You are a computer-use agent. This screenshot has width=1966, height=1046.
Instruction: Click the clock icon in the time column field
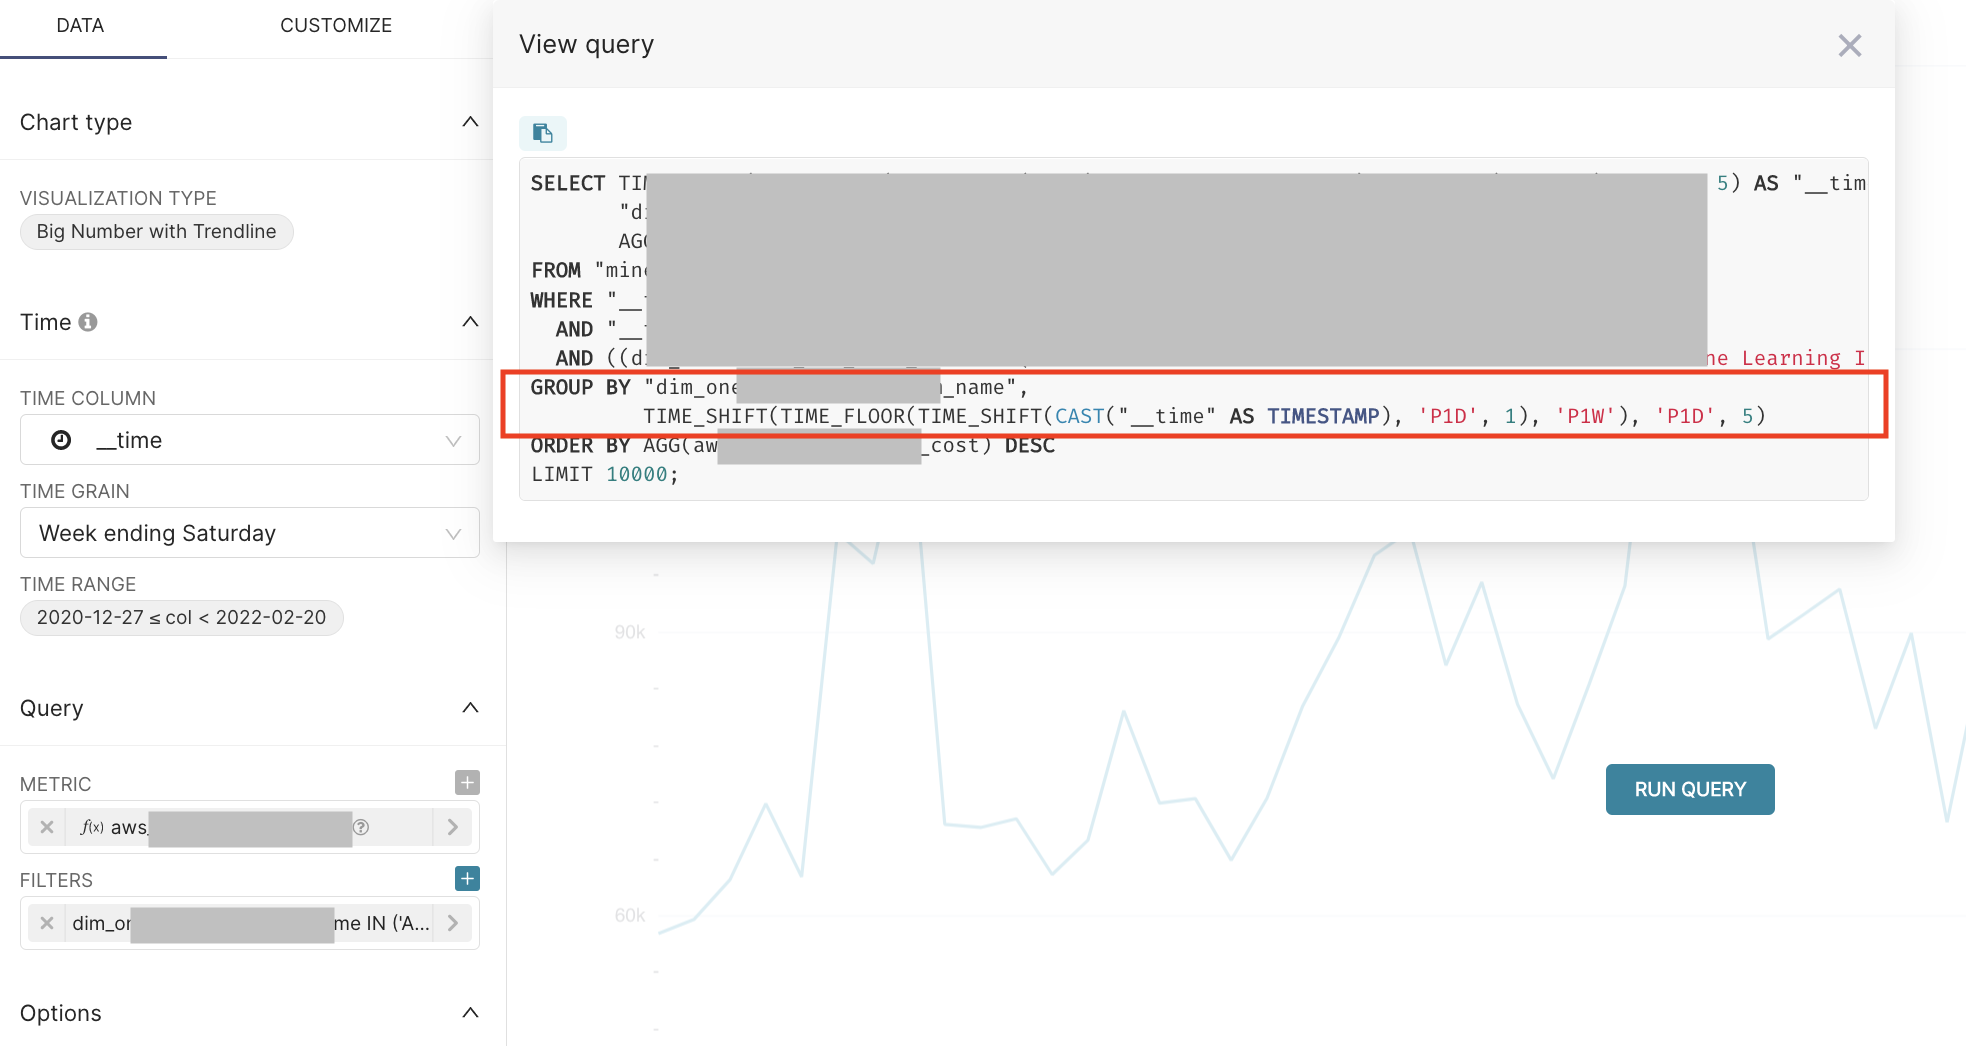[x=59, y=439]
